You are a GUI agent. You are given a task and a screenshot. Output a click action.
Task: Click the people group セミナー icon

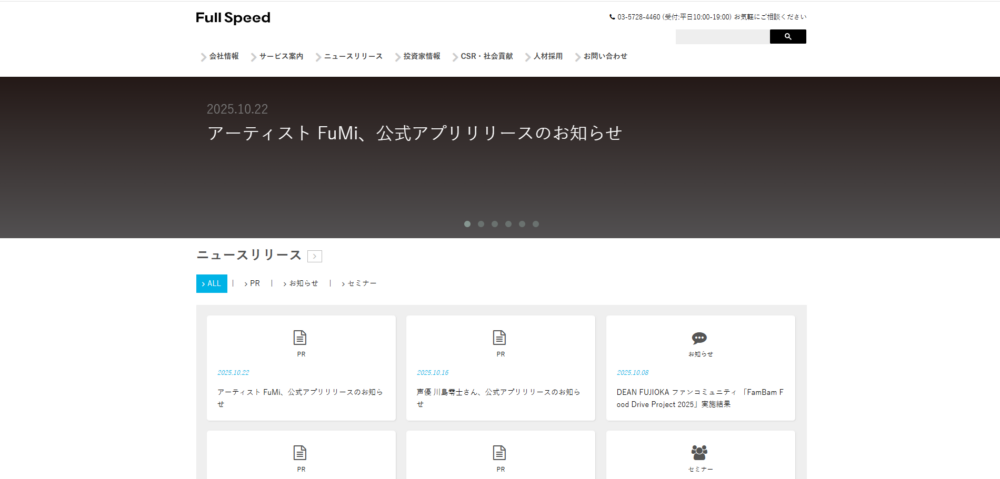(700, 452)
